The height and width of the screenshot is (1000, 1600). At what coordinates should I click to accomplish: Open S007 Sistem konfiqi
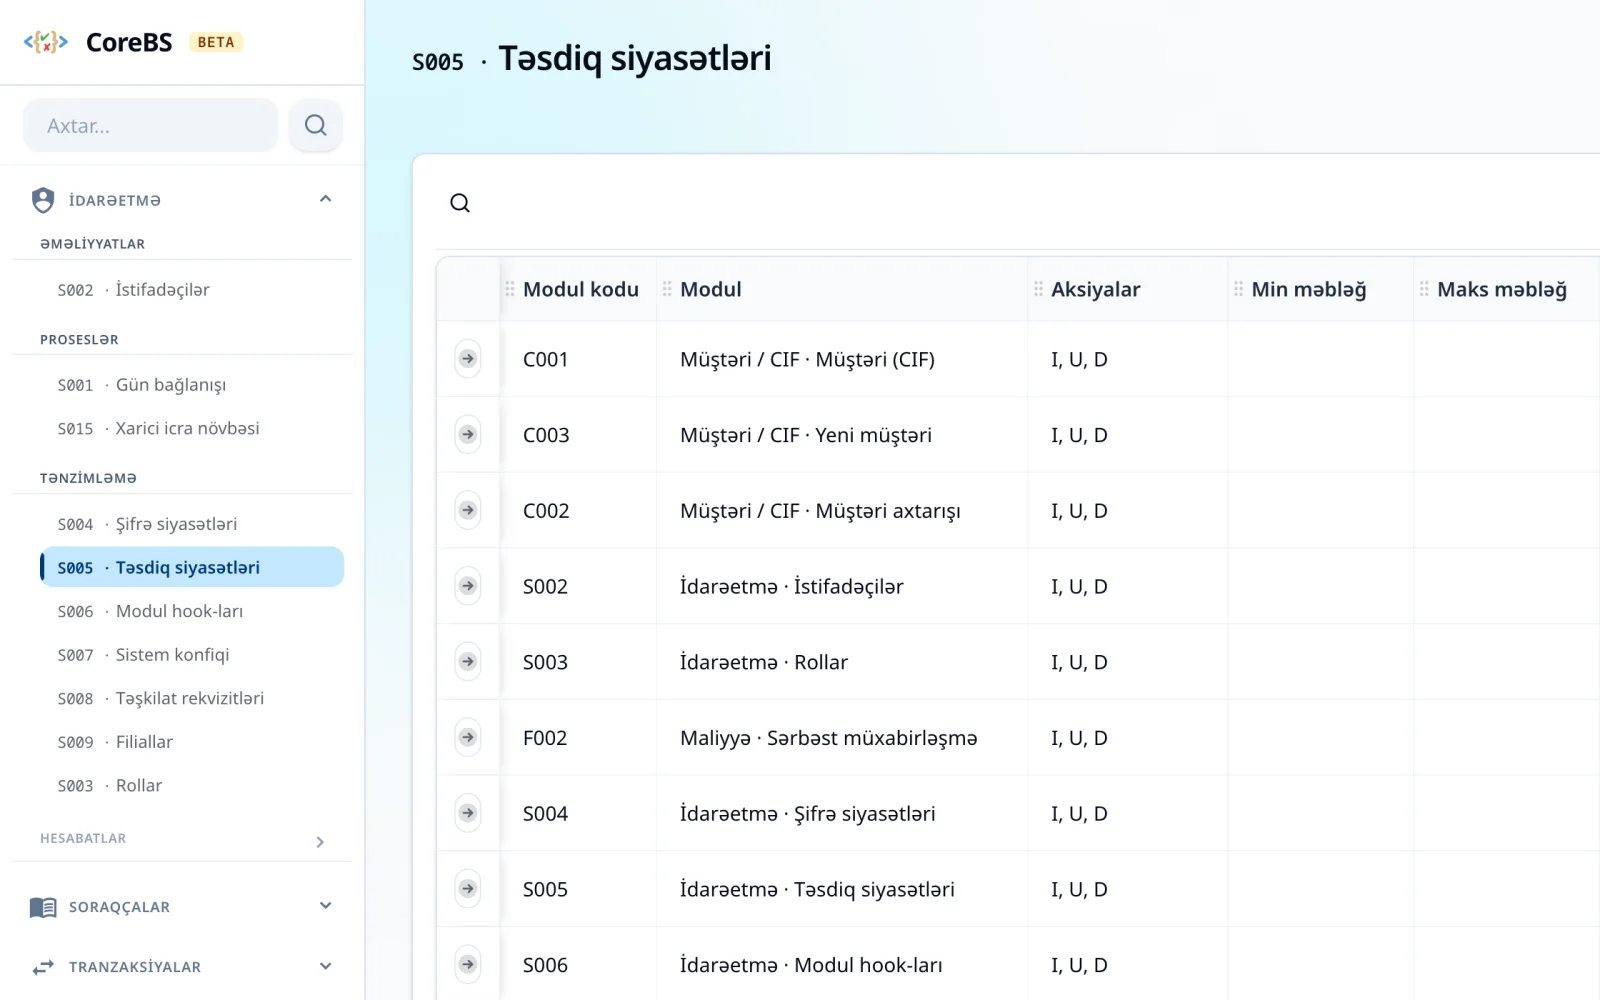point(192,655)
